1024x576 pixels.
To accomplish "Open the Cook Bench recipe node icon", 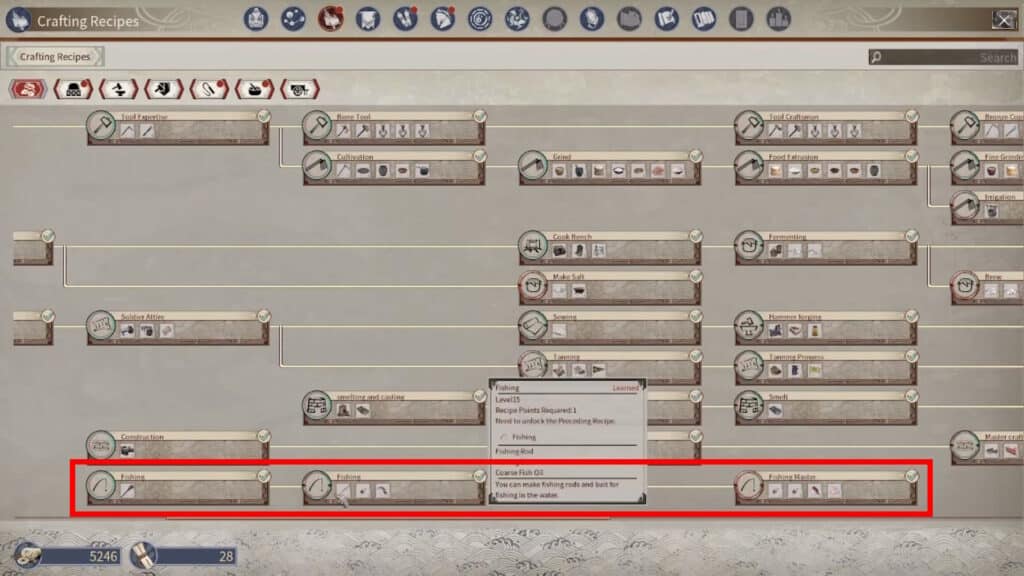I will [533, 245].
